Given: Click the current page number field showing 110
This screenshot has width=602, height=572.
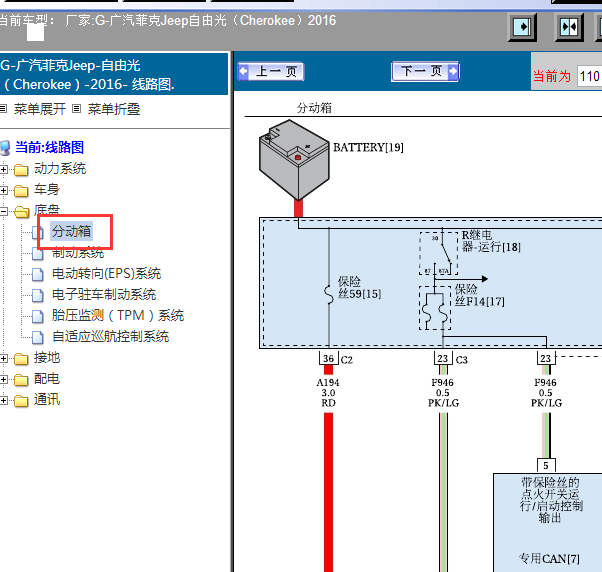Looking at the screenshot, I should [x=590, y=76].
